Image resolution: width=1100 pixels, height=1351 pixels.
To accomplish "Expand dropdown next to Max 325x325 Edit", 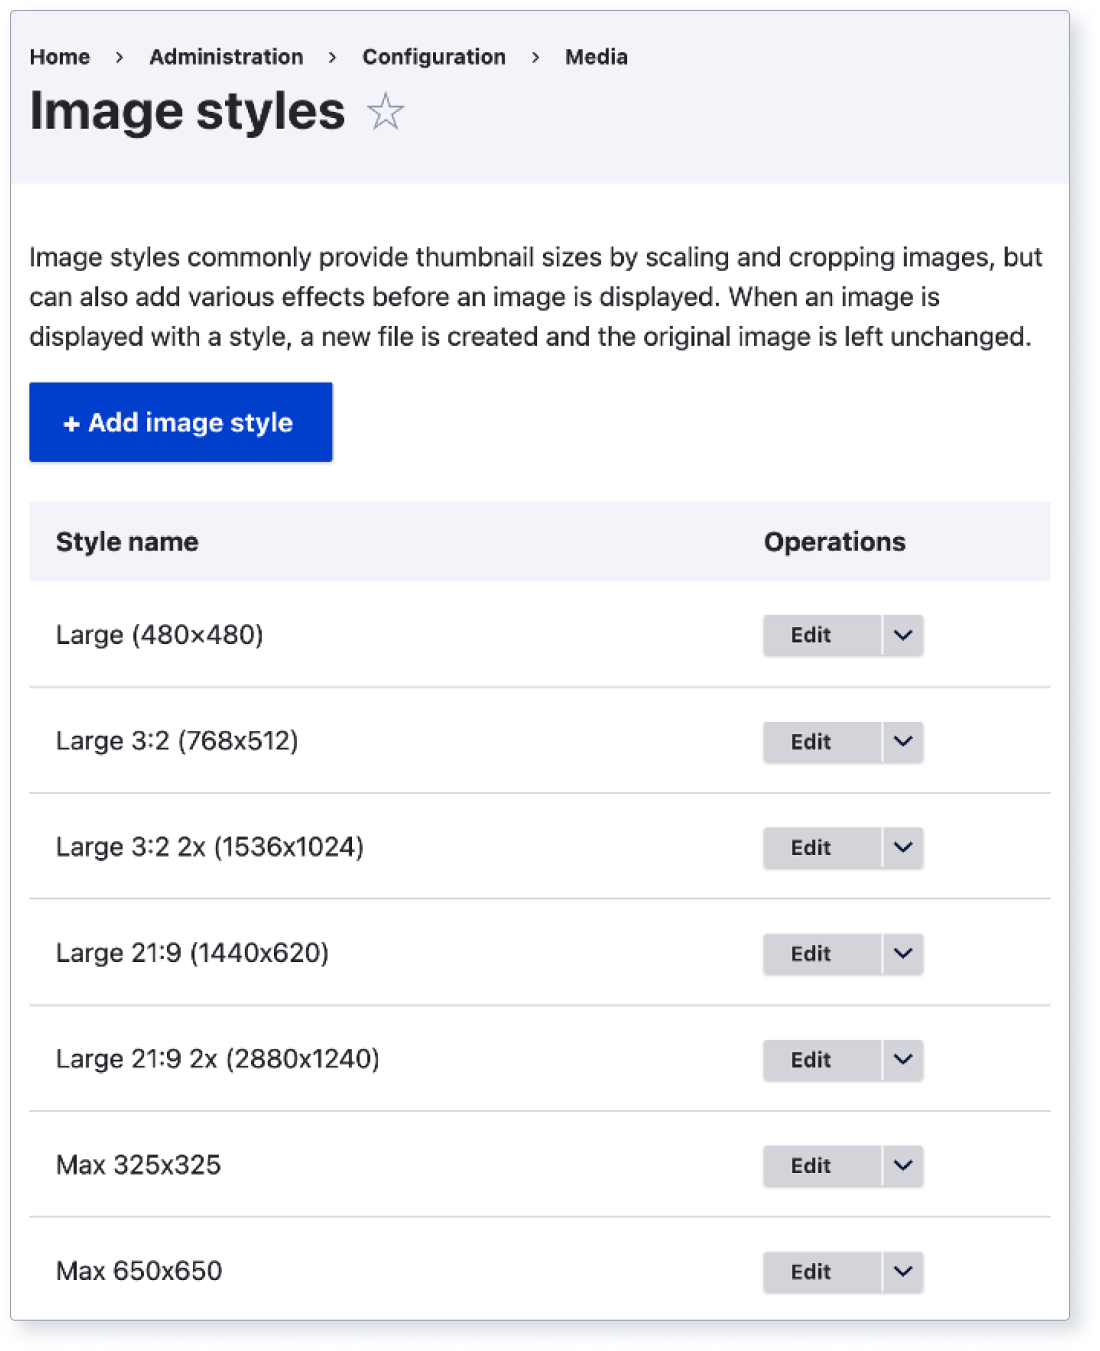I will pyautogui.click(x=902, y=1166).
